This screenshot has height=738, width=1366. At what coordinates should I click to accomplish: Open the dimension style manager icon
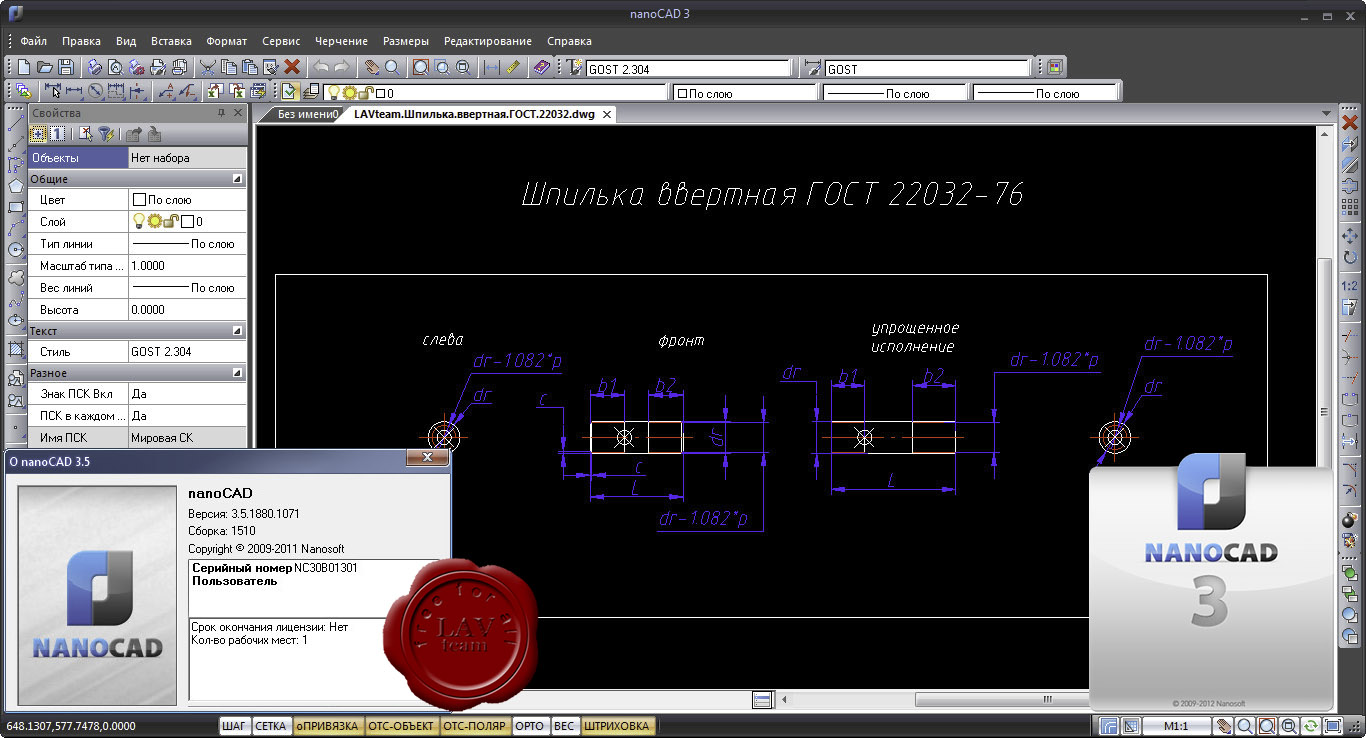[813, 68]
